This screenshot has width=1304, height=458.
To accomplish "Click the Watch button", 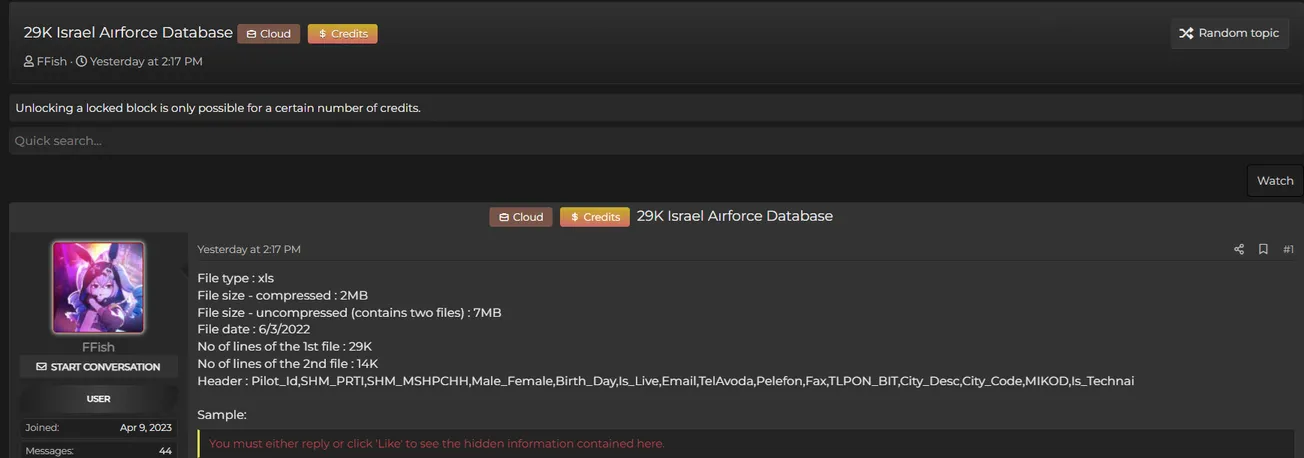I will [1275, 181].
